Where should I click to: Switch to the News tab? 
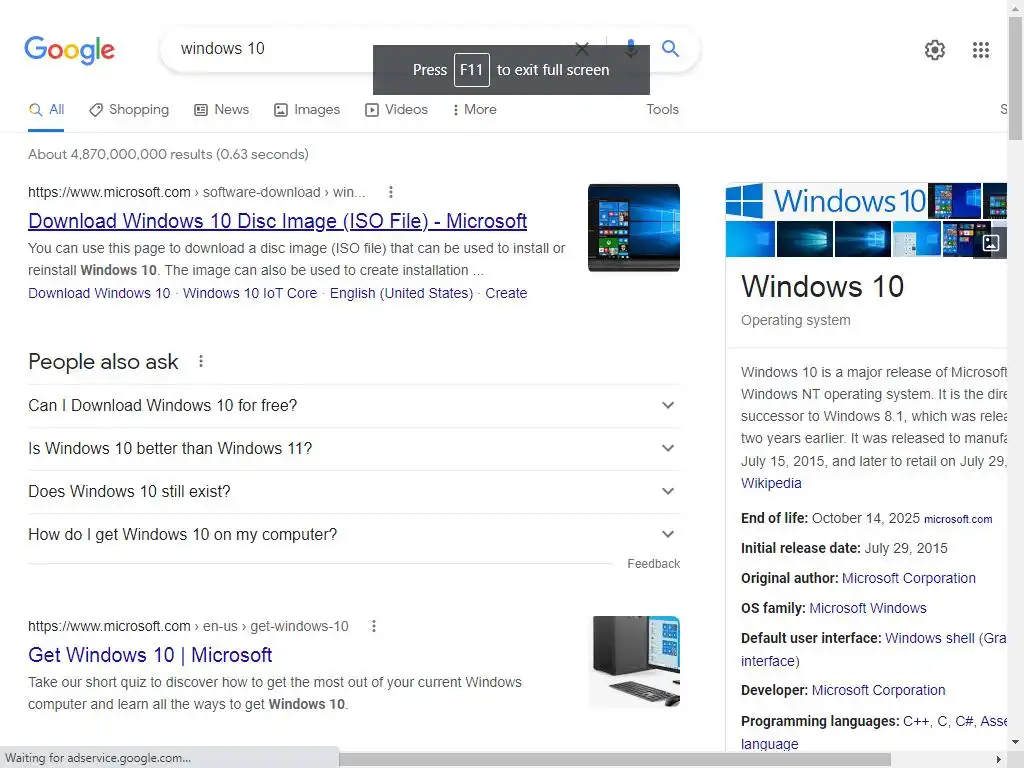pyautogui.click(x=222, y=110)
